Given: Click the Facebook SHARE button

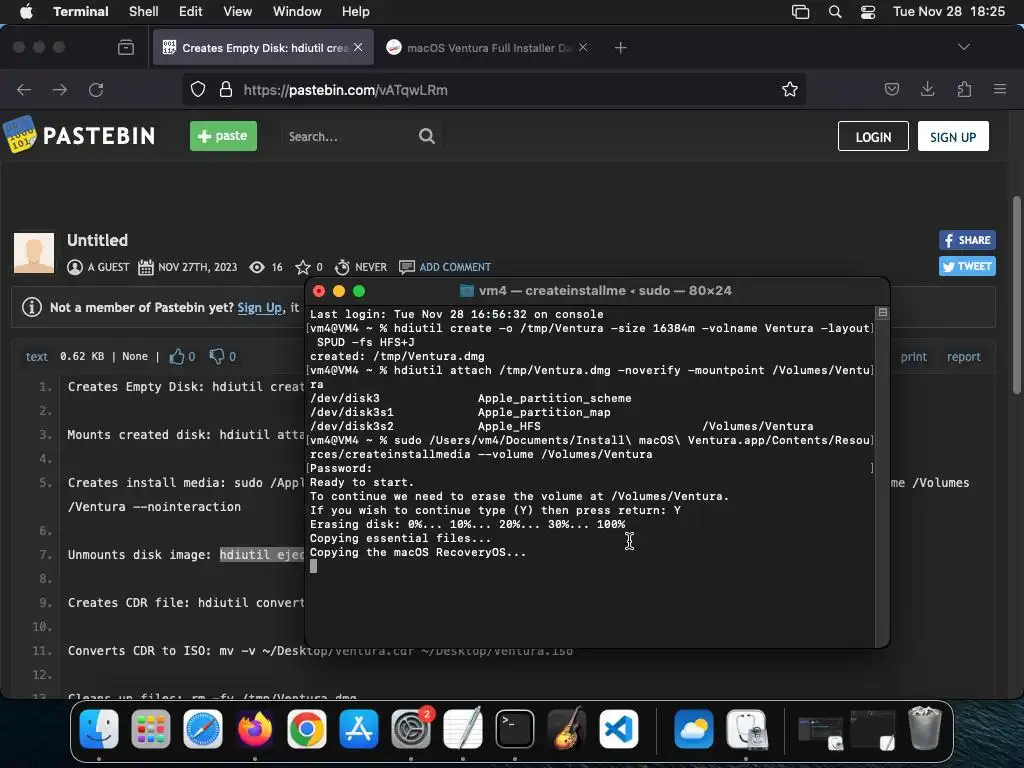Looking at the screenshot, I should coord(967,240).
